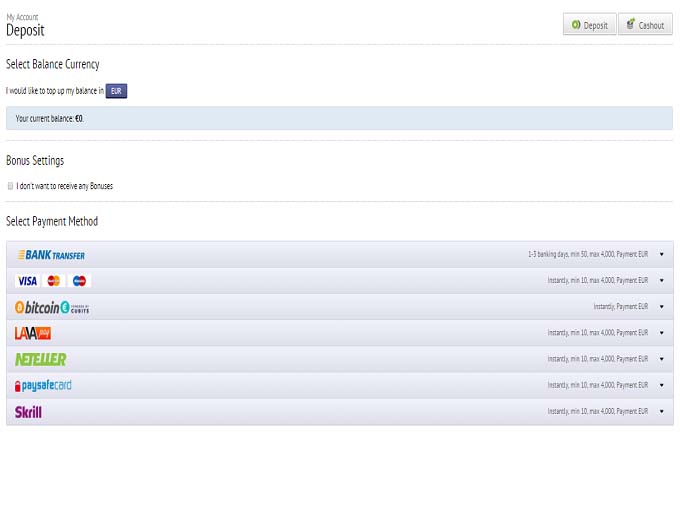680x511 pixels.
Task: Tick the no bonuses checkbox
Action: click(10, 186)
